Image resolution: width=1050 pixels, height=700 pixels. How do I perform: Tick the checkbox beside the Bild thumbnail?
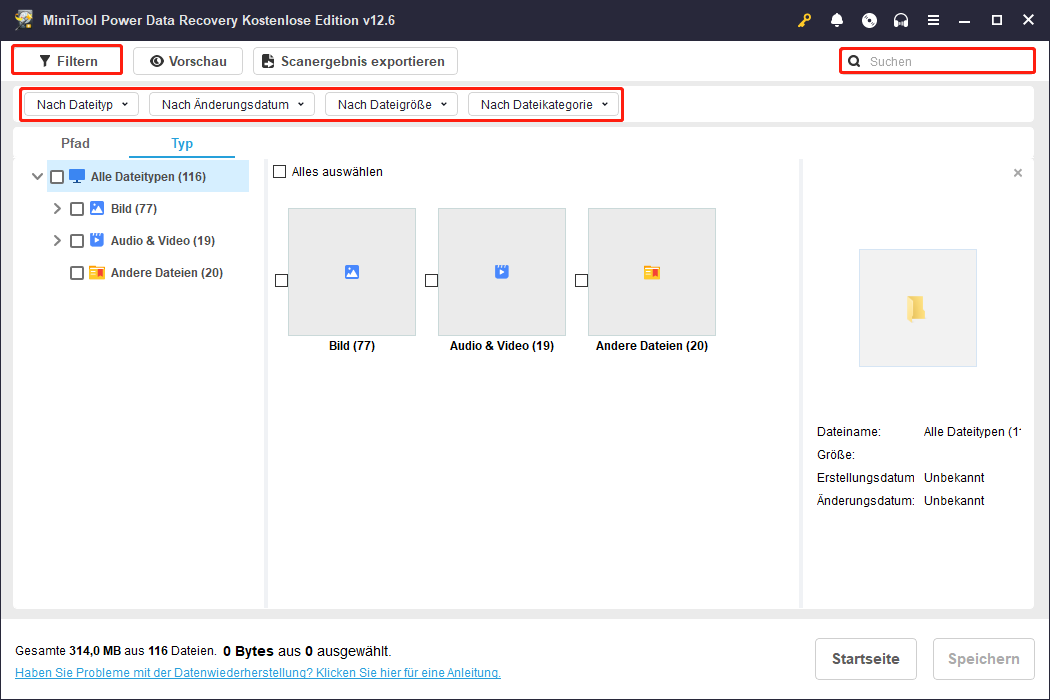click(281, 280)
